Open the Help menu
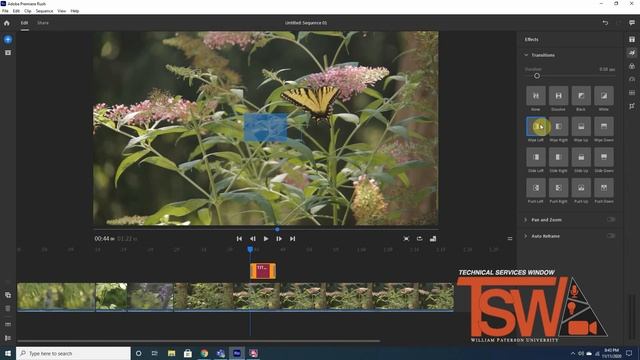 point(75,11)
